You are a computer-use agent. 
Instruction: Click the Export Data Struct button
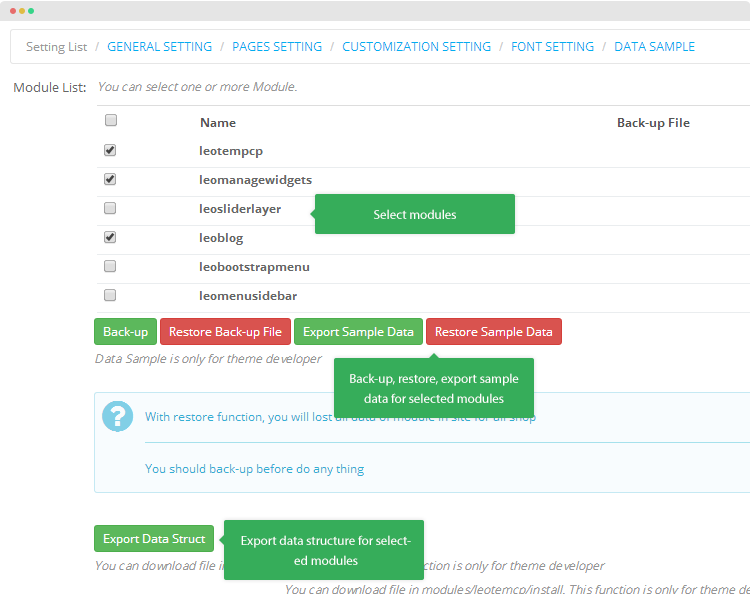tap(154, 539)
